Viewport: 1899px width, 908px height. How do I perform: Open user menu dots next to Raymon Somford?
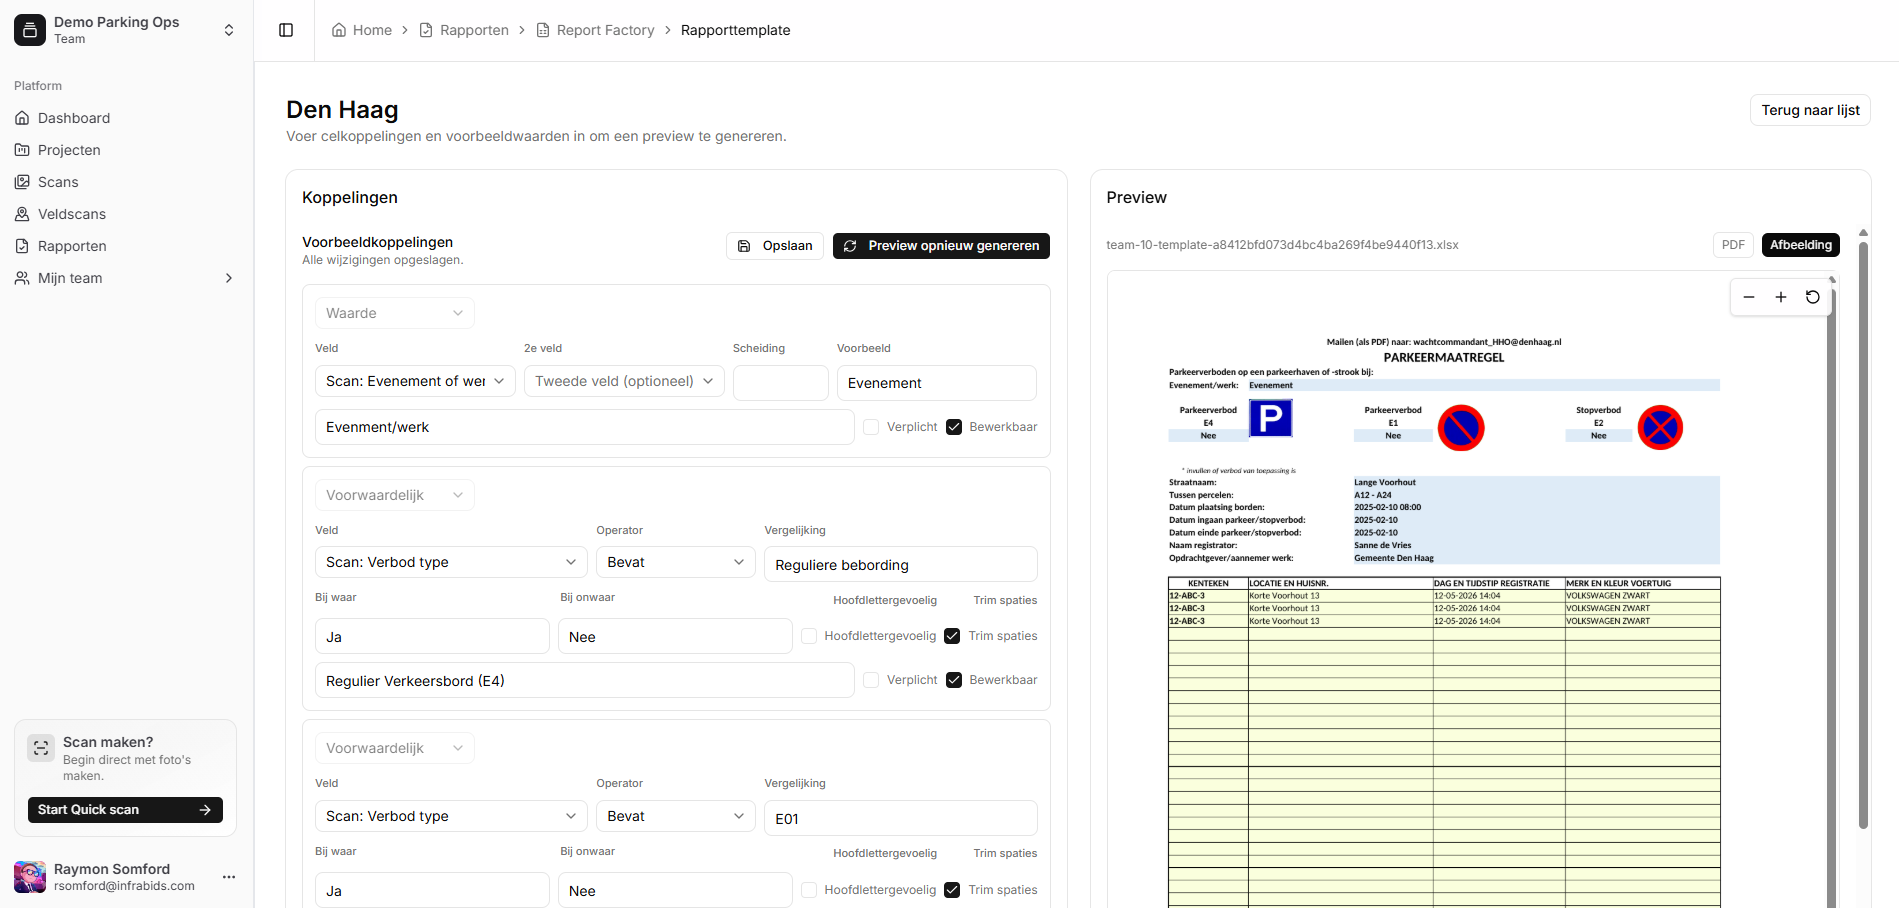tap(229, 877)
